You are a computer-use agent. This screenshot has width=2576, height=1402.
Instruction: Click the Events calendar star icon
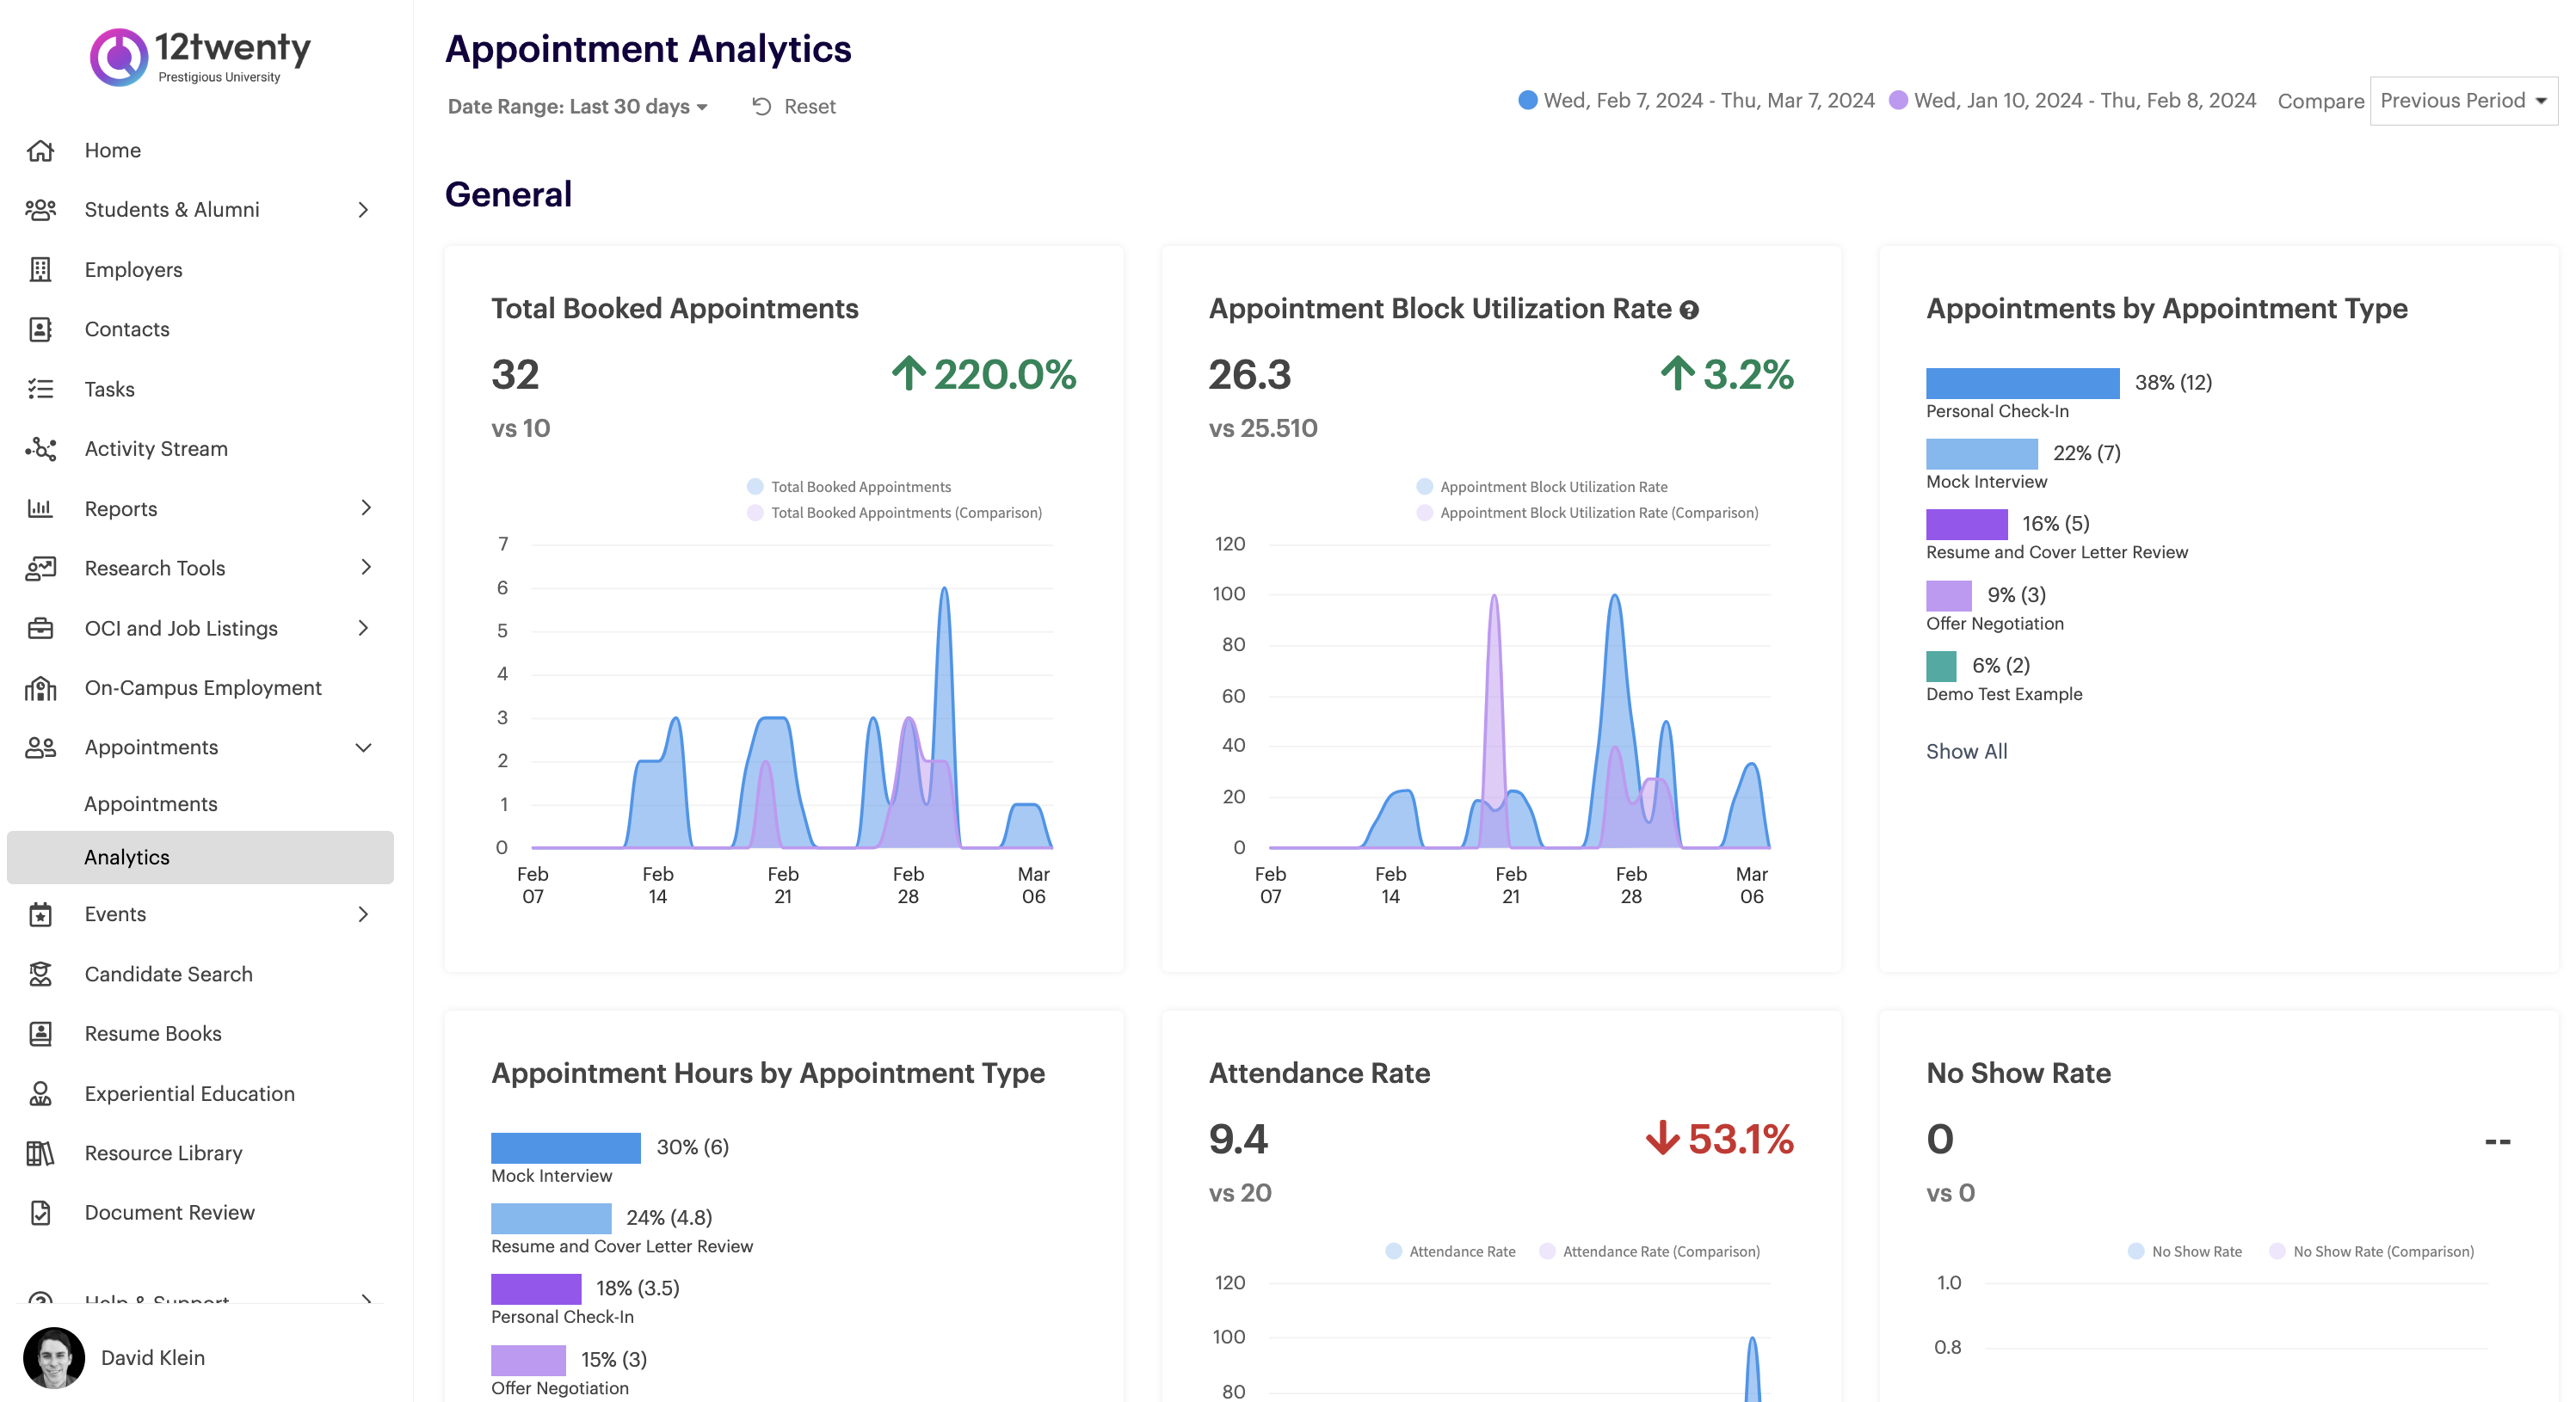(40, 914)
